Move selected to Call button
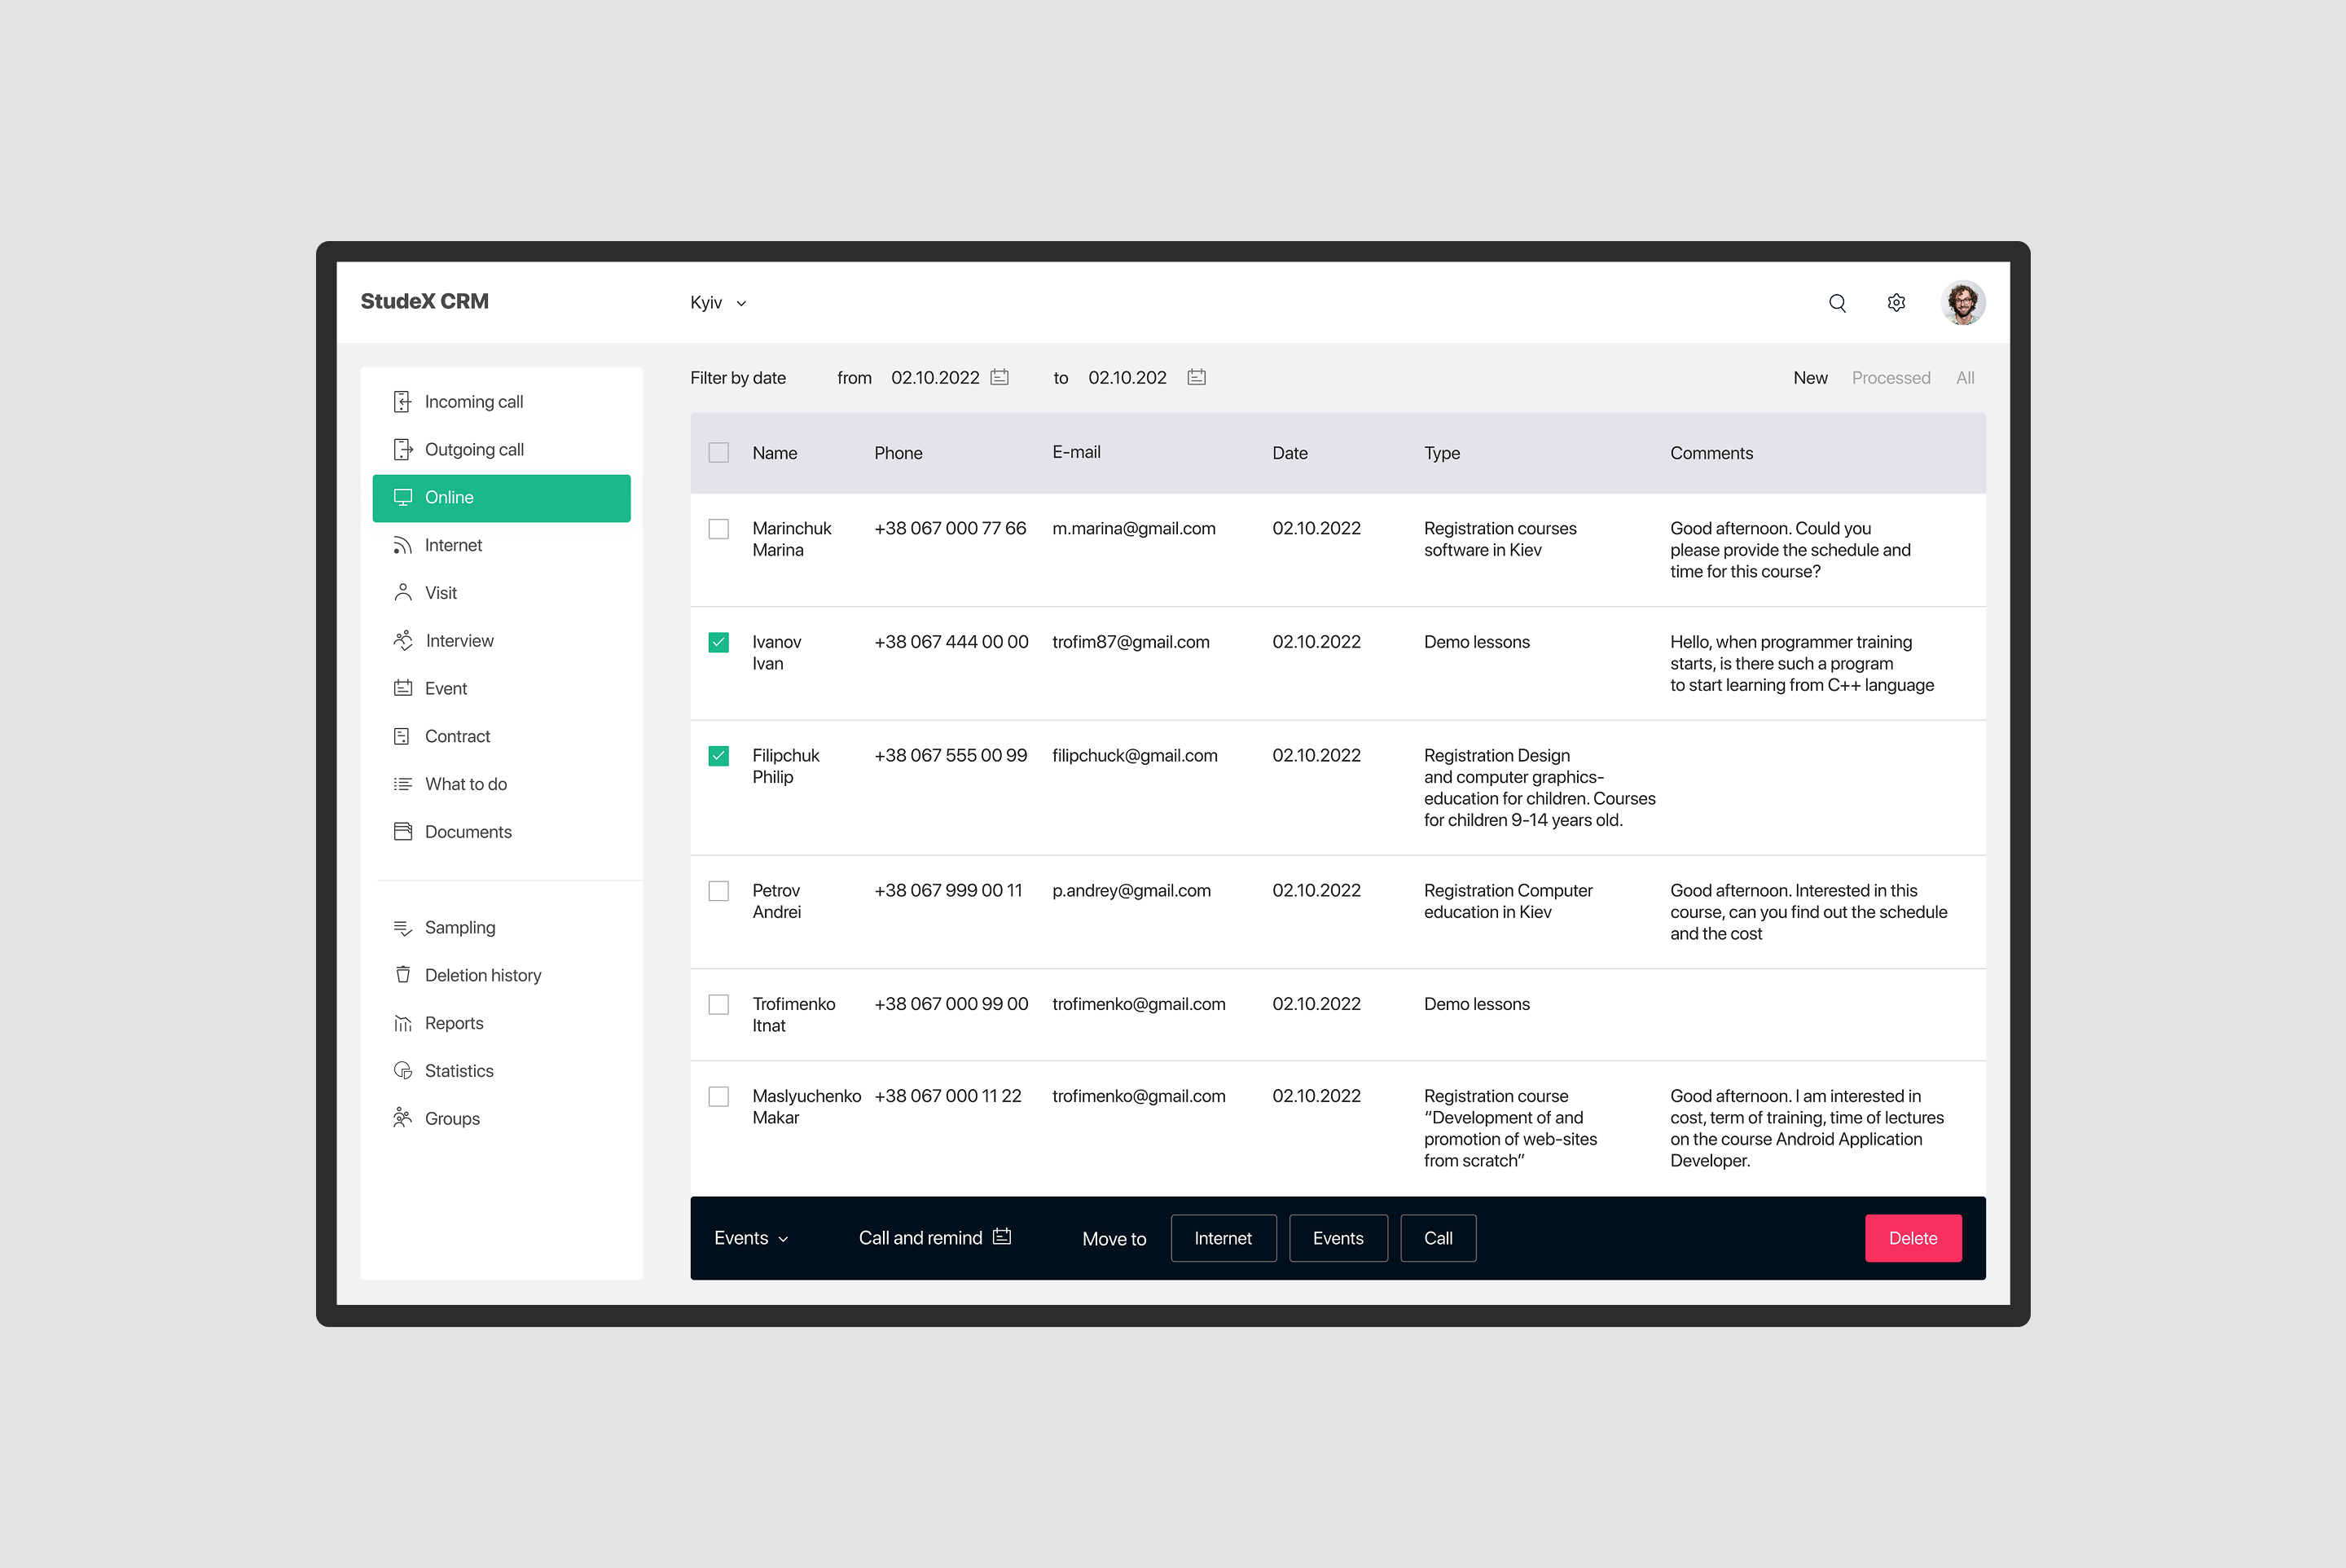2346x1568 pixels. click(1439, 1239)
